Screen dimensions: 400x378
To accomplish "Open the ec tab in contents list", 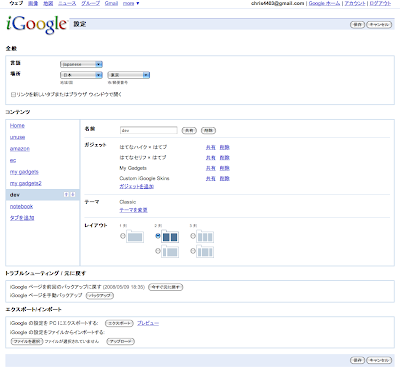I will click(x=13, y=160).
